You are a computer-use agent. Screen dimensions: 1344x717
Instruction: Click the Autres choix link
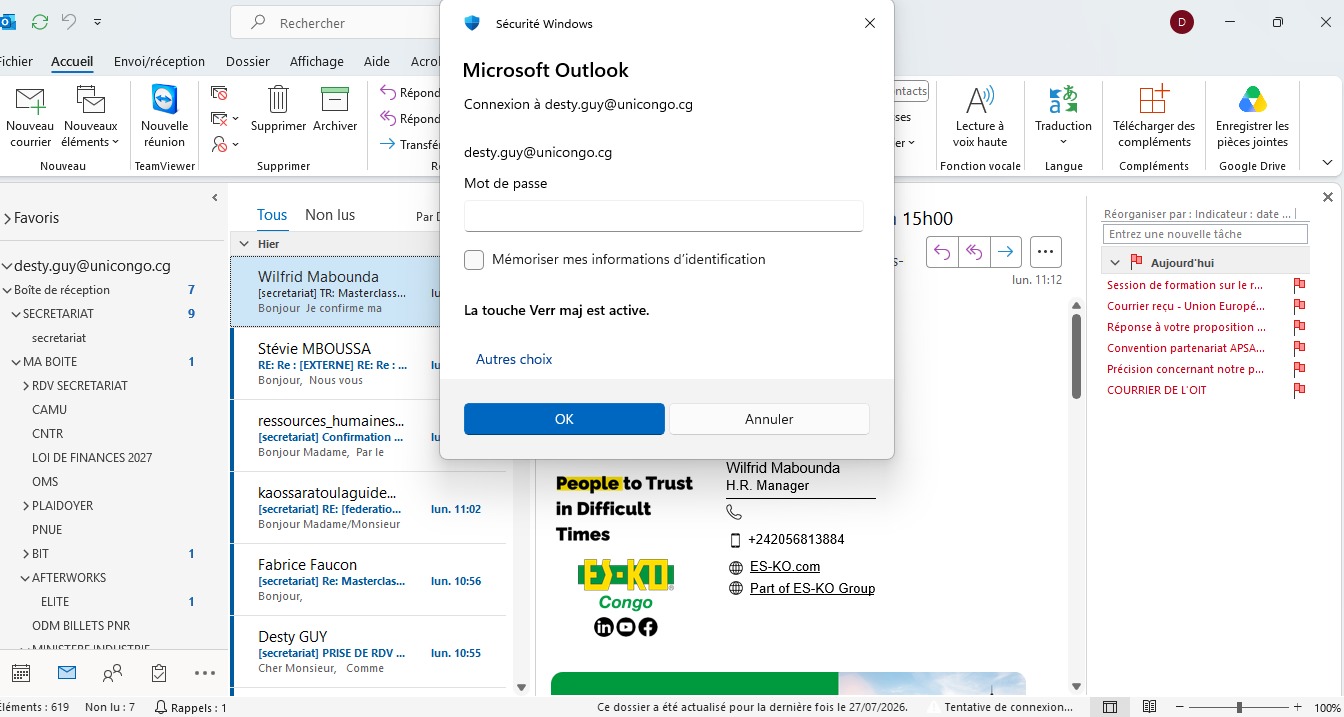point(514,359)
